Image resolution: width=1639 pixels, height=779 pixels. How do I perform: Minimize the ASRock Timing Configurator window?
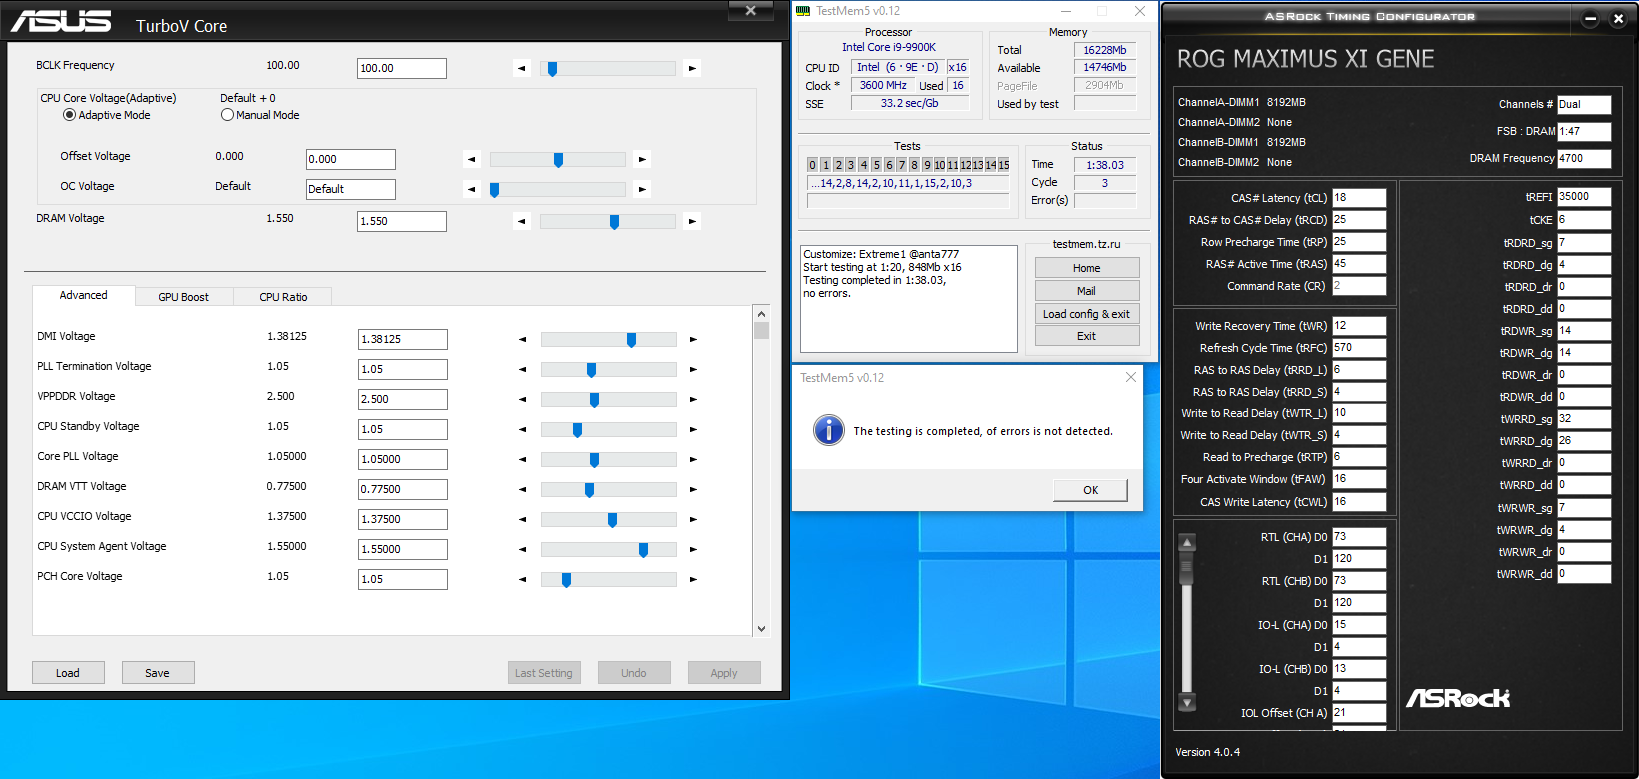click(x=1591, y=18)
